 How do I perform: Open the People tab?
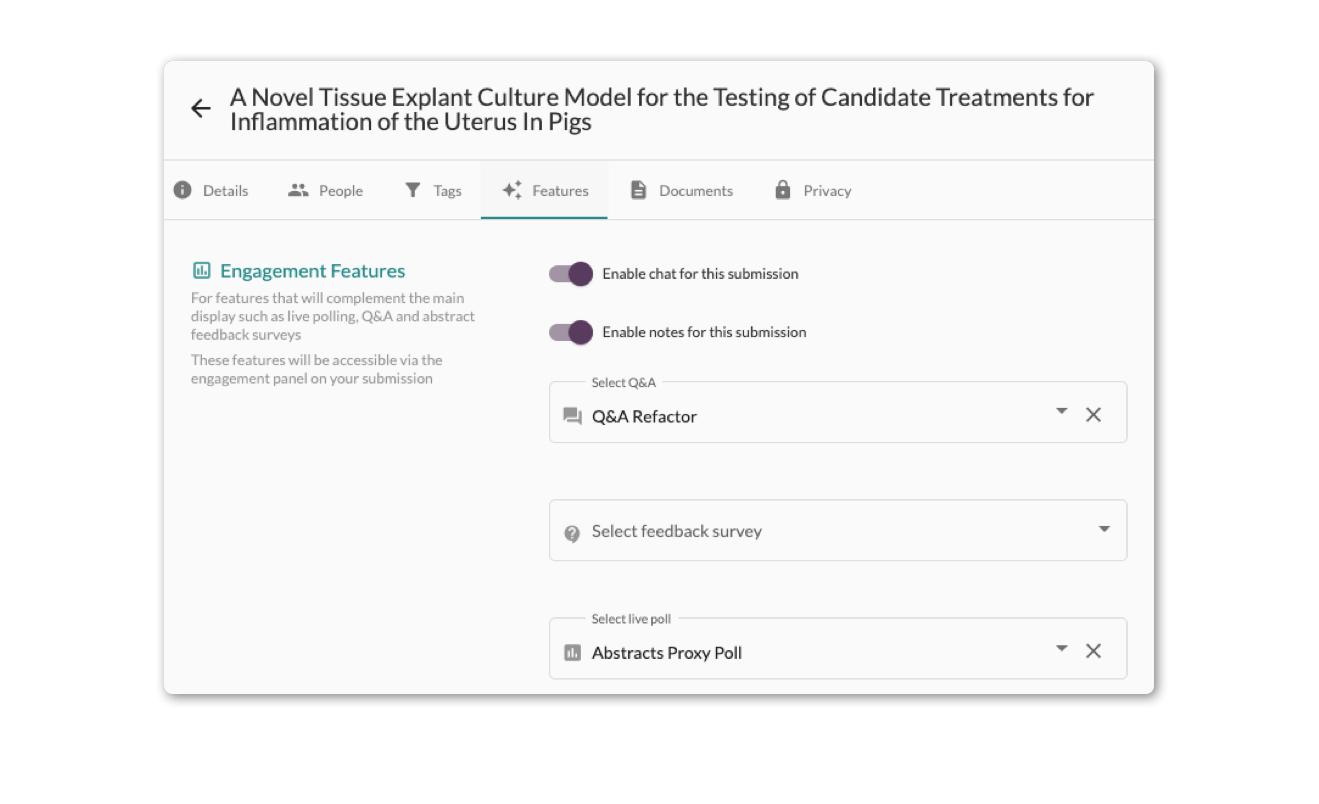pos(340,191)
